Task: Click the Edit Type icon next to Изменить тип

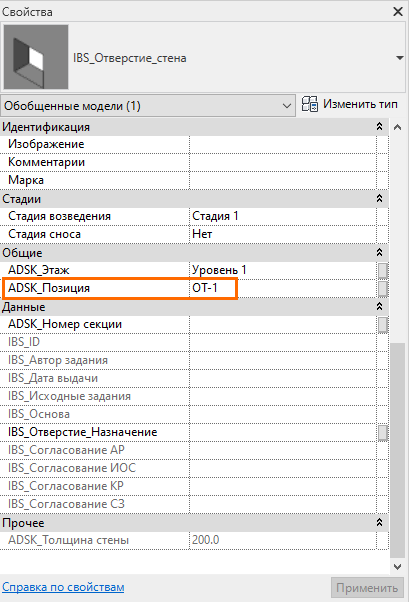Action: click(x=310, y=104)
